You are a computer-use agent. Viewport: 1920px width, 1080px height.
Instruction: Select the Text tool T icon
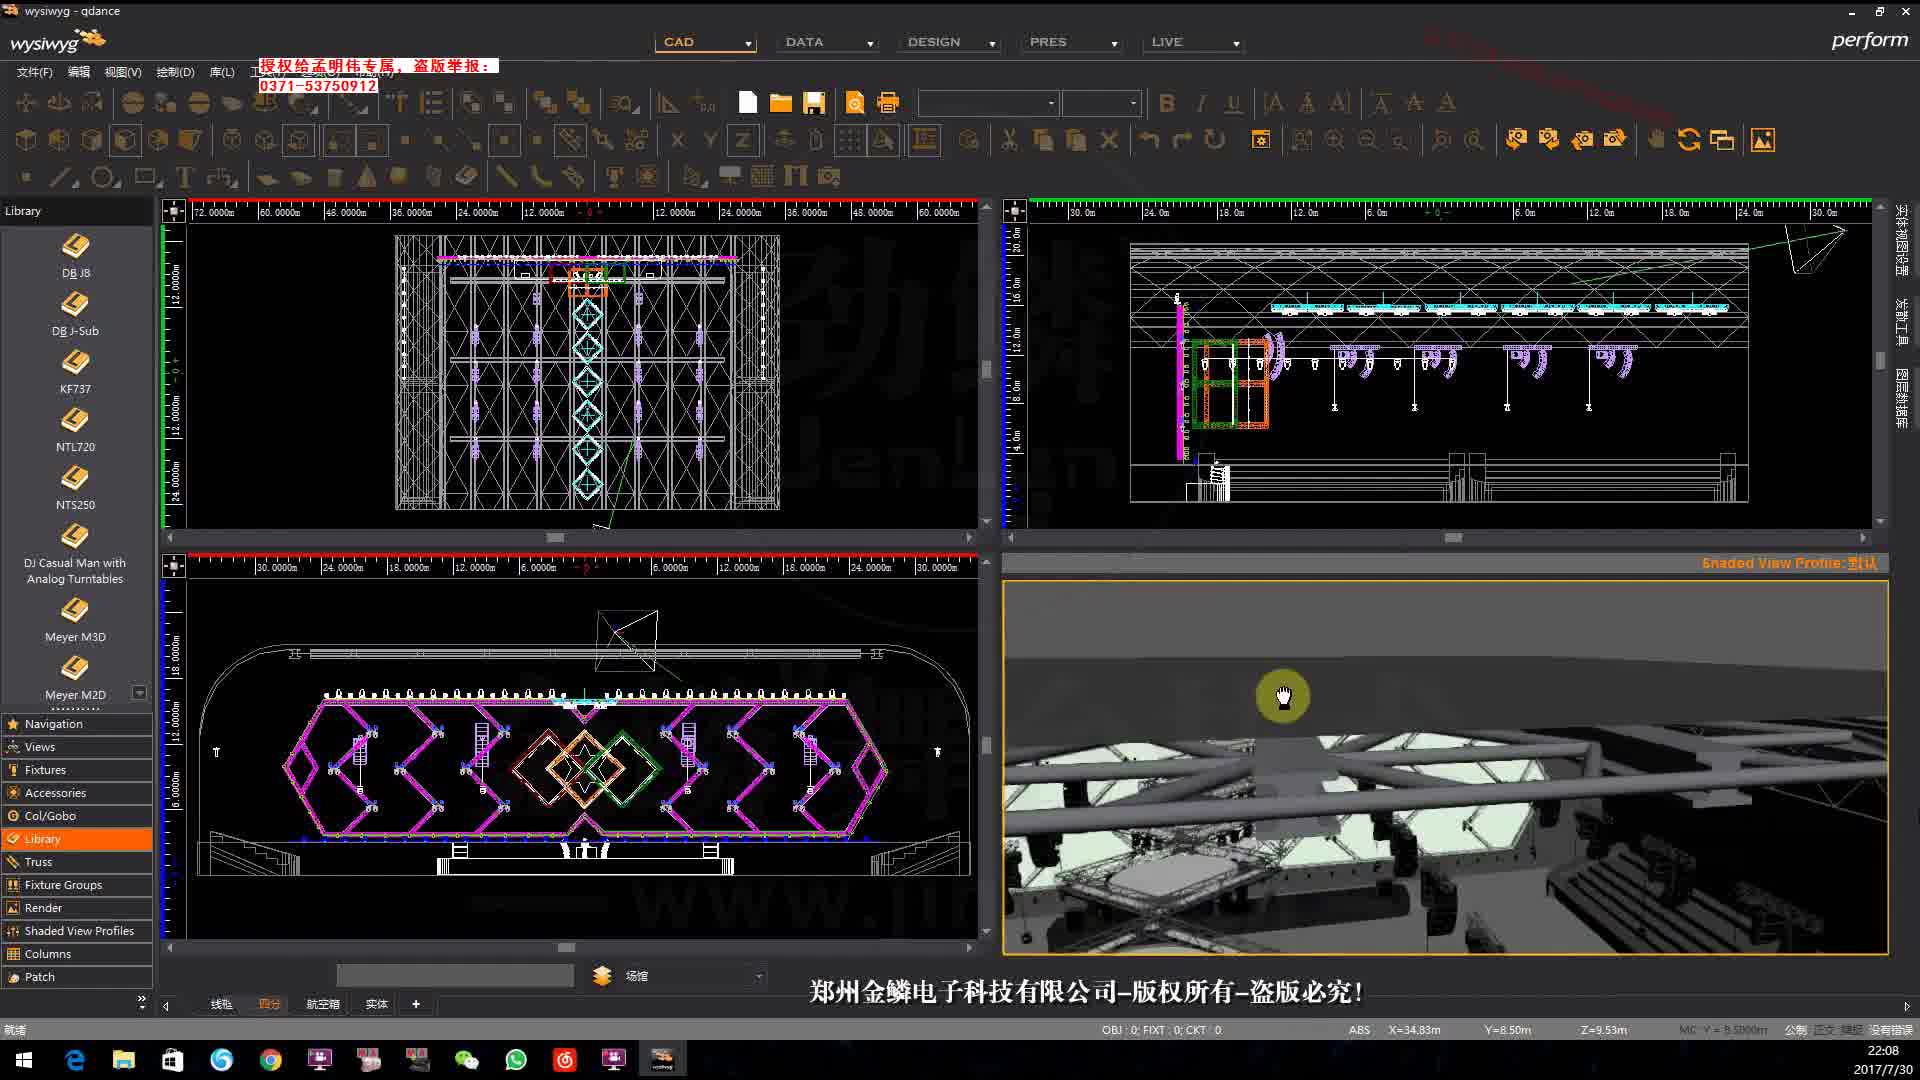coord(184,177)
